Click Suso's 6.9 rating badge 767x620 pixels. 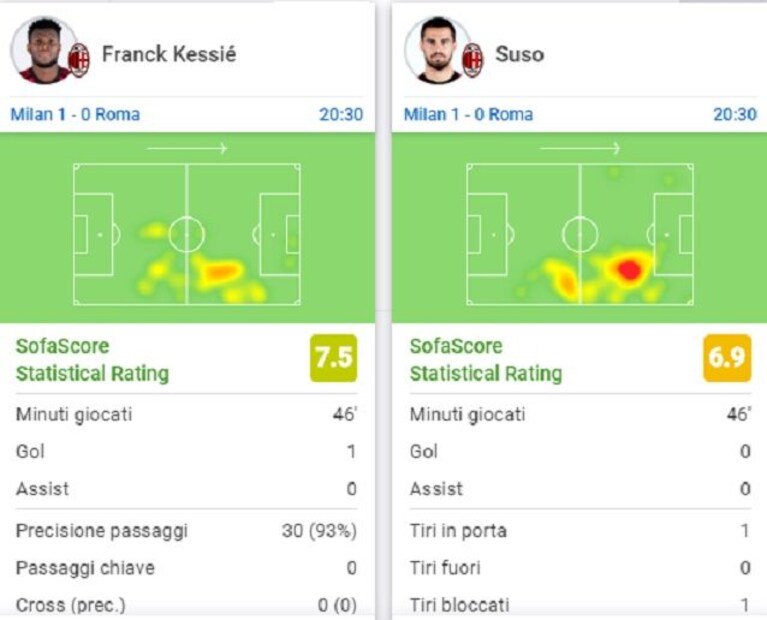pyautogui.click(x=727, y=358)
